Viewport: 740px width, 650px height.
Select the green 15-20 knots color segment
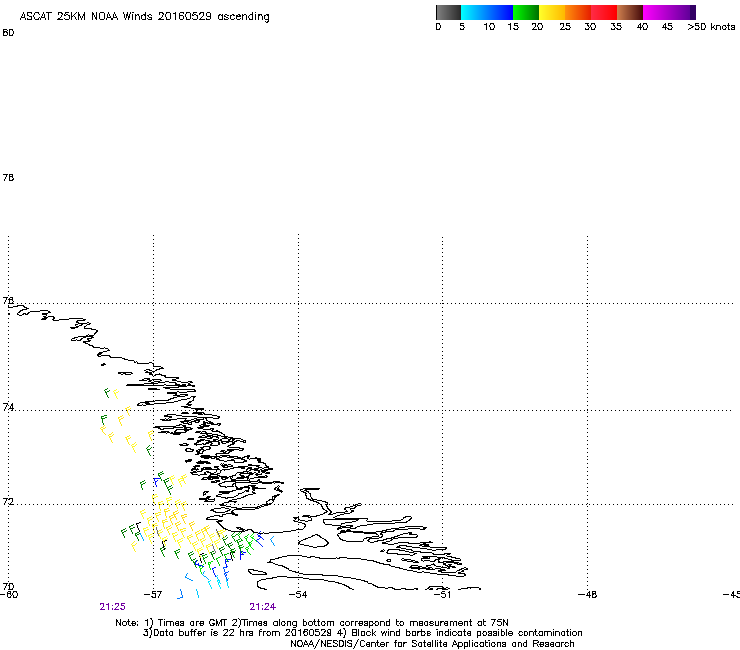tap(526, 12)
